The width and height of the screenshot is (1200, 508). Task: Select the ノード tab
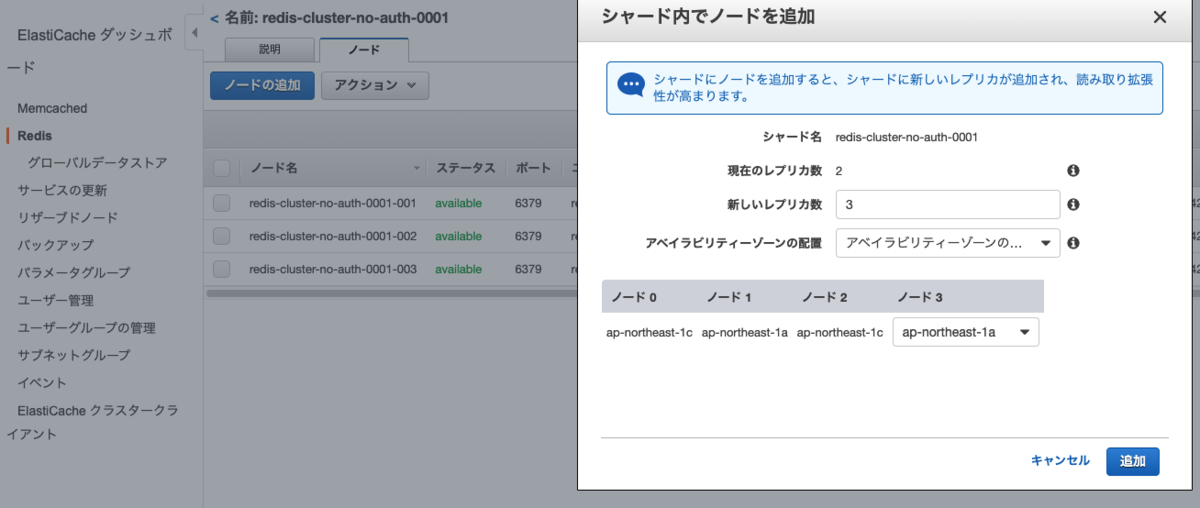(x=363, y=49)
